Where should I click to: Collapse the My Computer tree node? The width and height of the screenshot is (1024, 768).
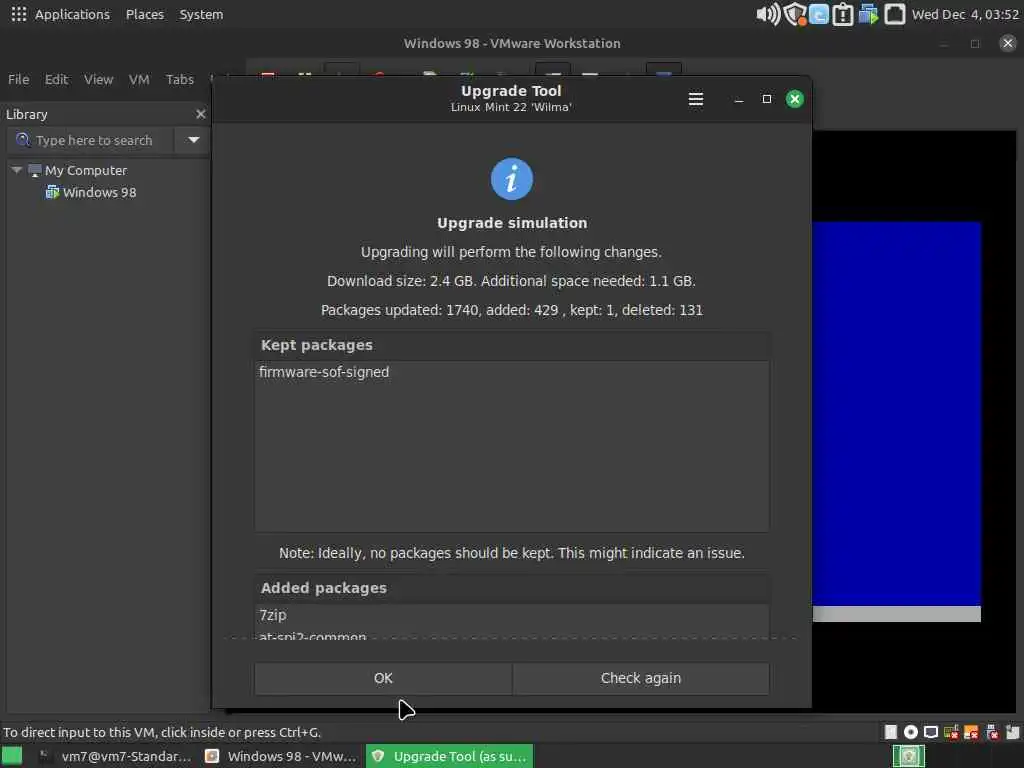16,170
